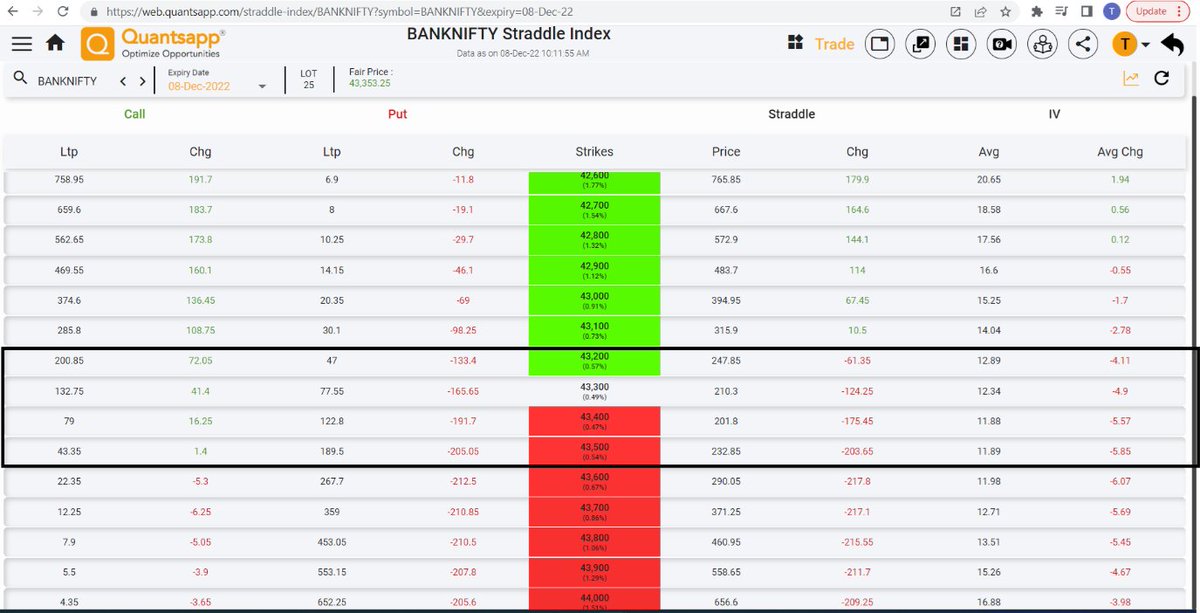This screenshot has width=1200, height=613.
Task: Click the orange T profile avatar
Action: point(1125,44)
